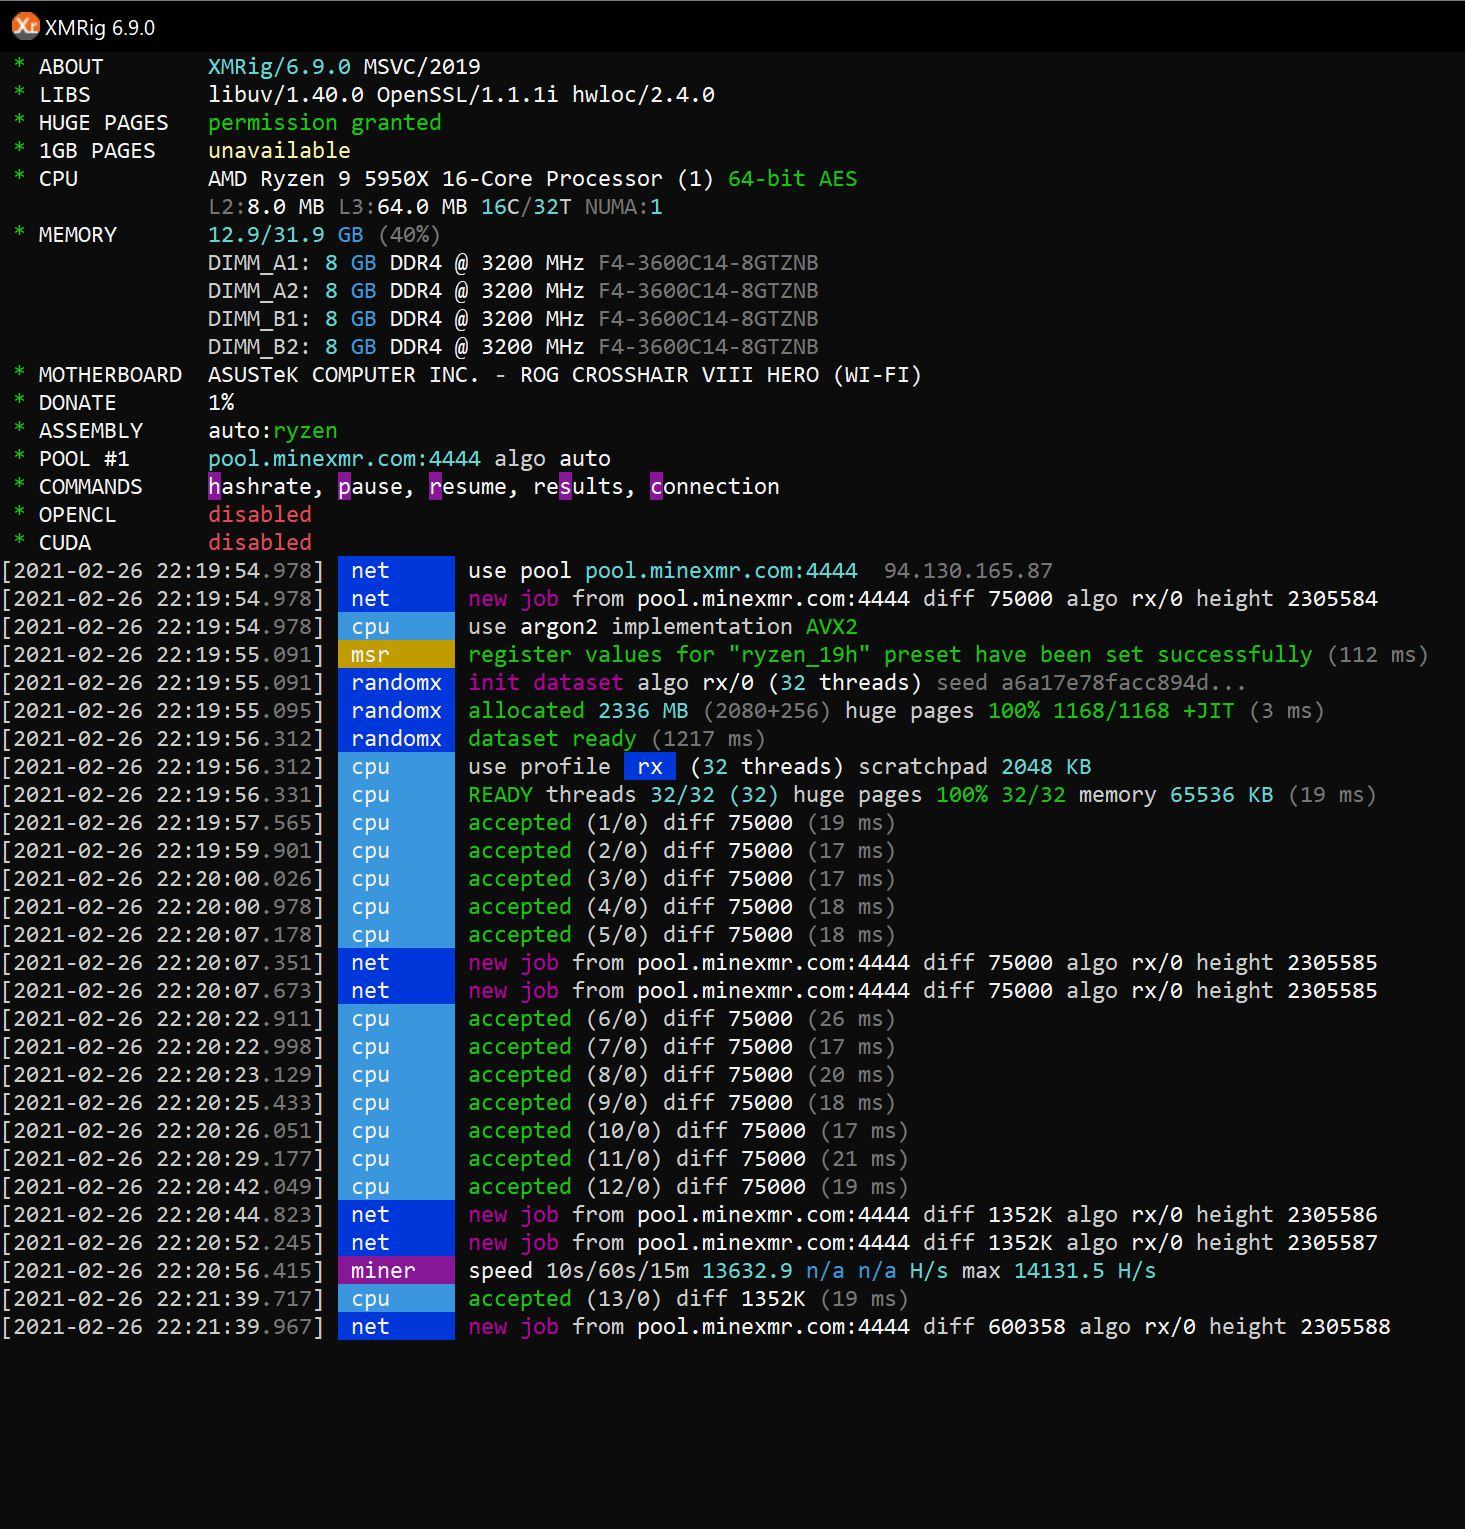Screen dimensions: 1465x1529
Task: Click the 'resume' command
Action: click(467, 486)
